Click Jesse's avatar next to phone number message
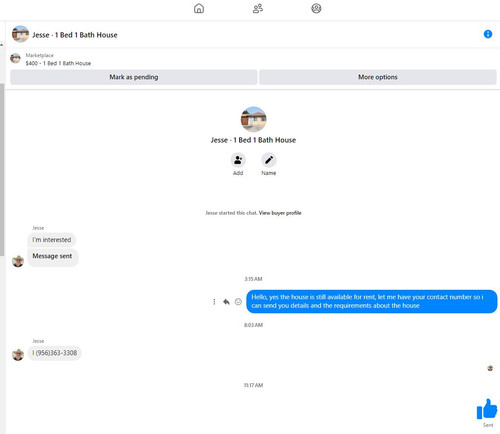Screen dimensions: 500x434 (18, 355)
